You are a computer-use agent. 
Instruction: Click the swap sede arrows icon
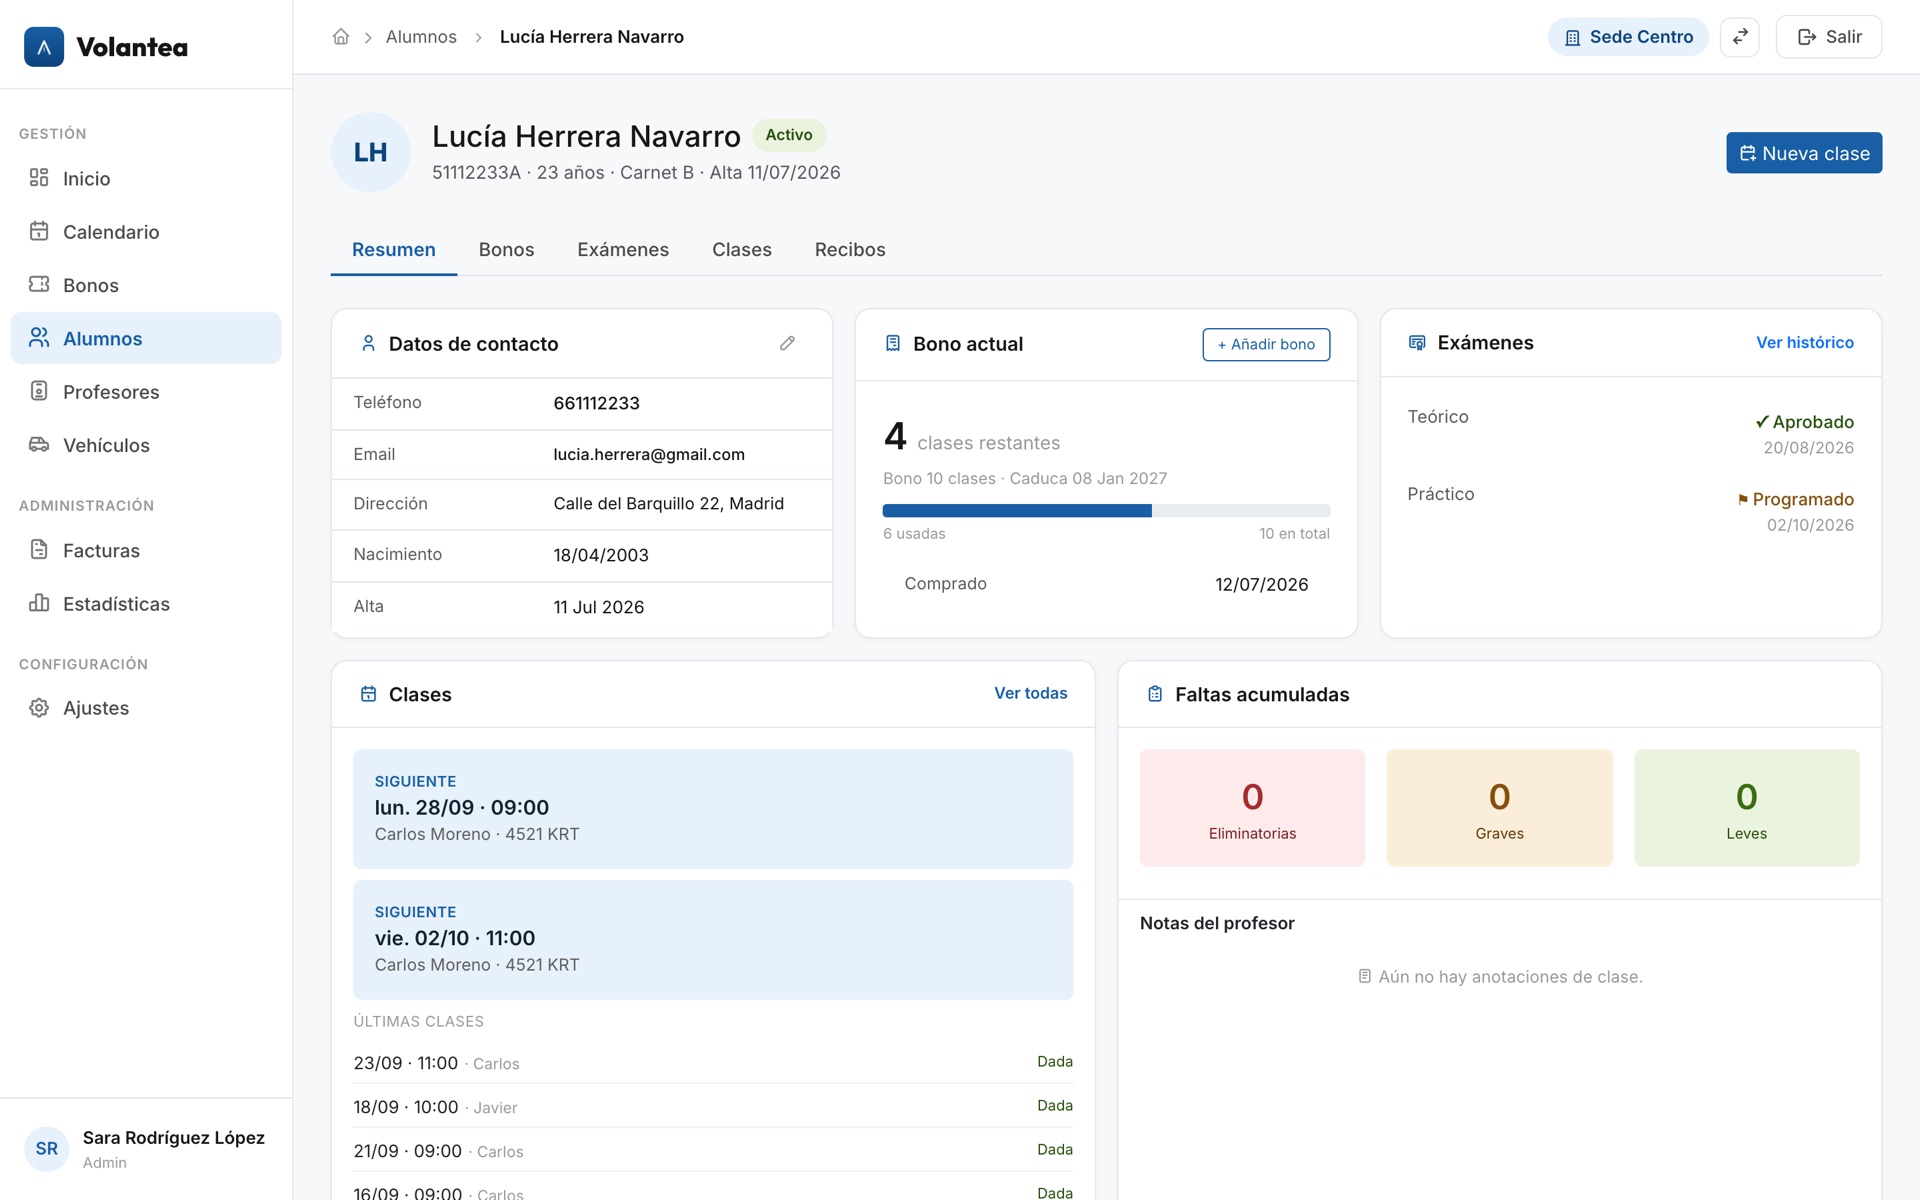point(1740,37)
